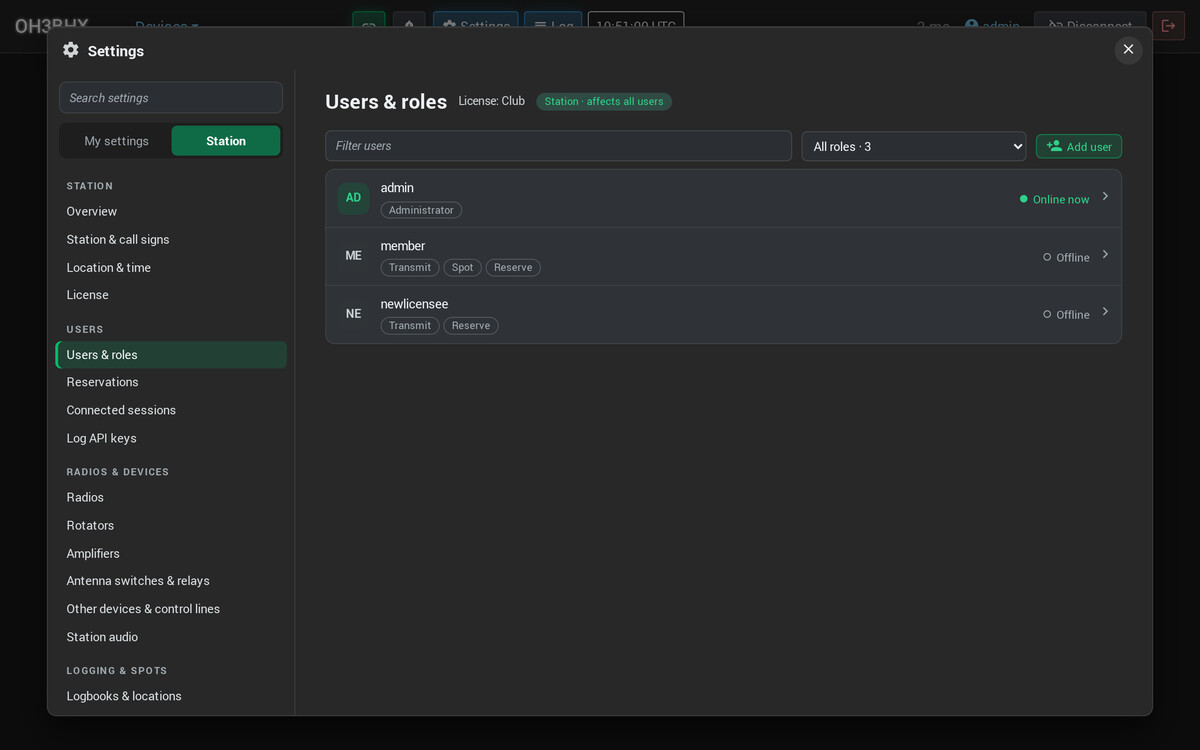Go to Radios settings
The image size is (1200, 750).
point(171,497)
